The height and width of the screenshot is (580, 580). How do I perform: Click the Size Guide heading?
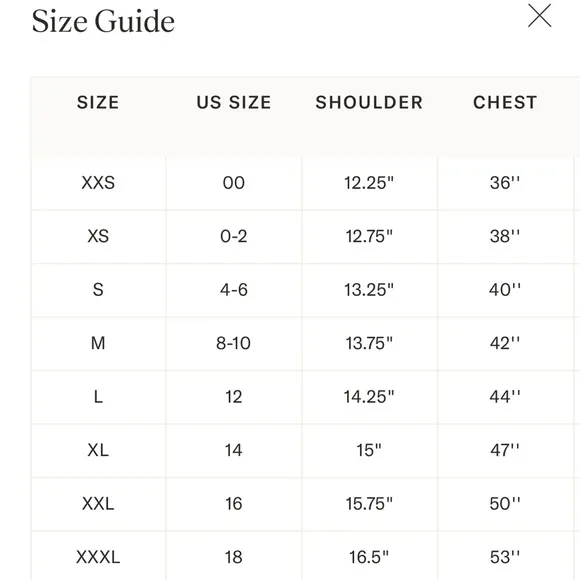point(103,21)
